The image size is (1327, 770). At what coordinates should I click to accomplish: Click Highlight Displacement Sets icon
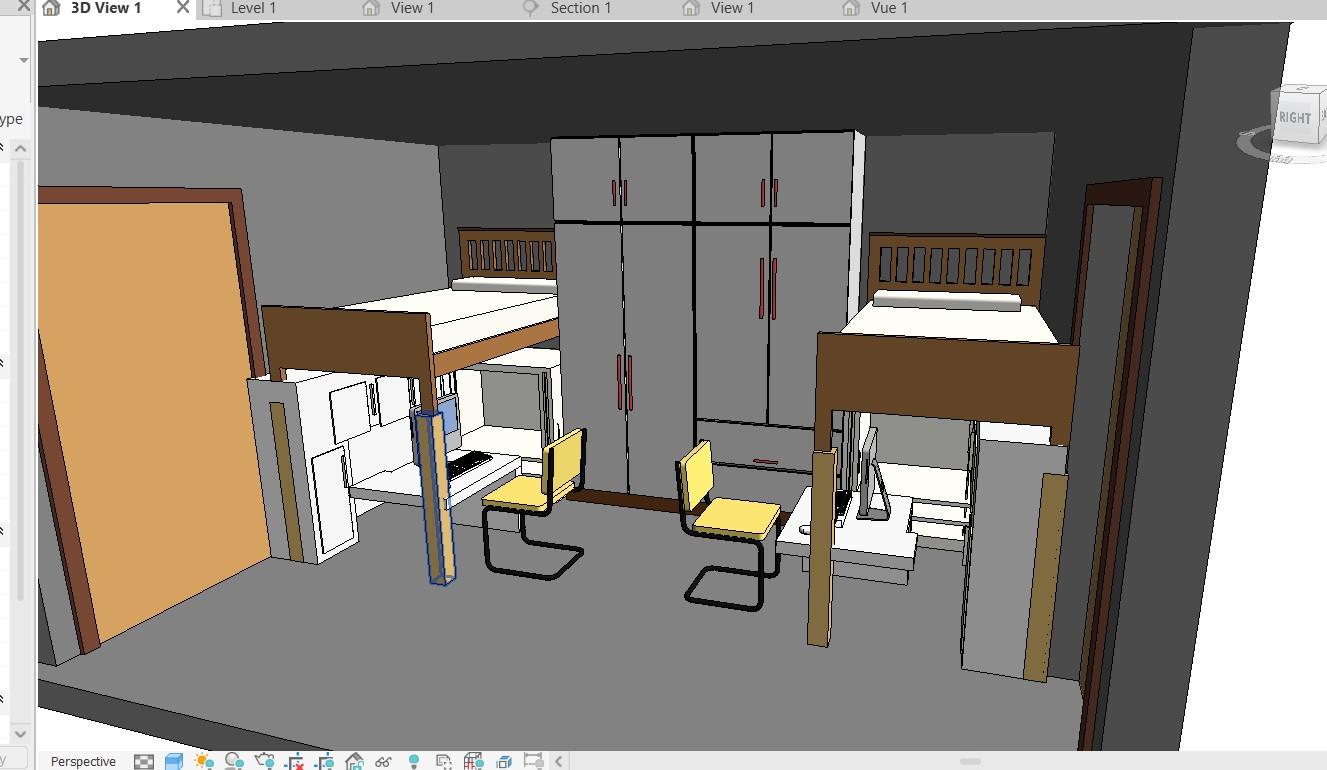pyautogui.click(x=504, y=762)
